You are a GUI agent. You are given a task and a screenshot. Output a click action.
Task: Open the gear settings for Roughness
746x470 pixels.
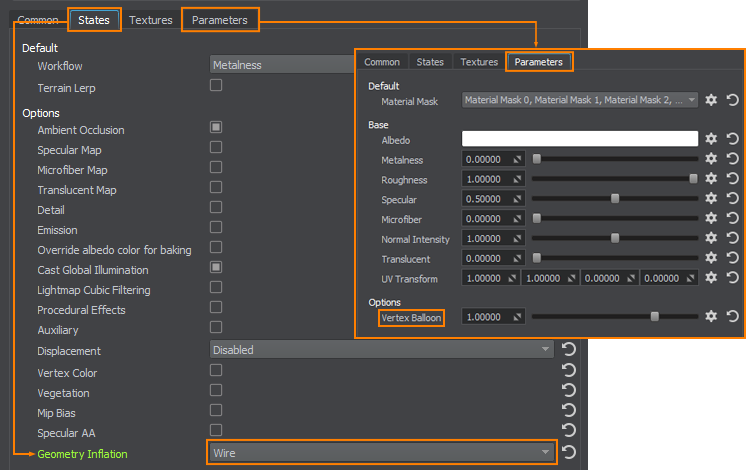click(x=711, y=179)
